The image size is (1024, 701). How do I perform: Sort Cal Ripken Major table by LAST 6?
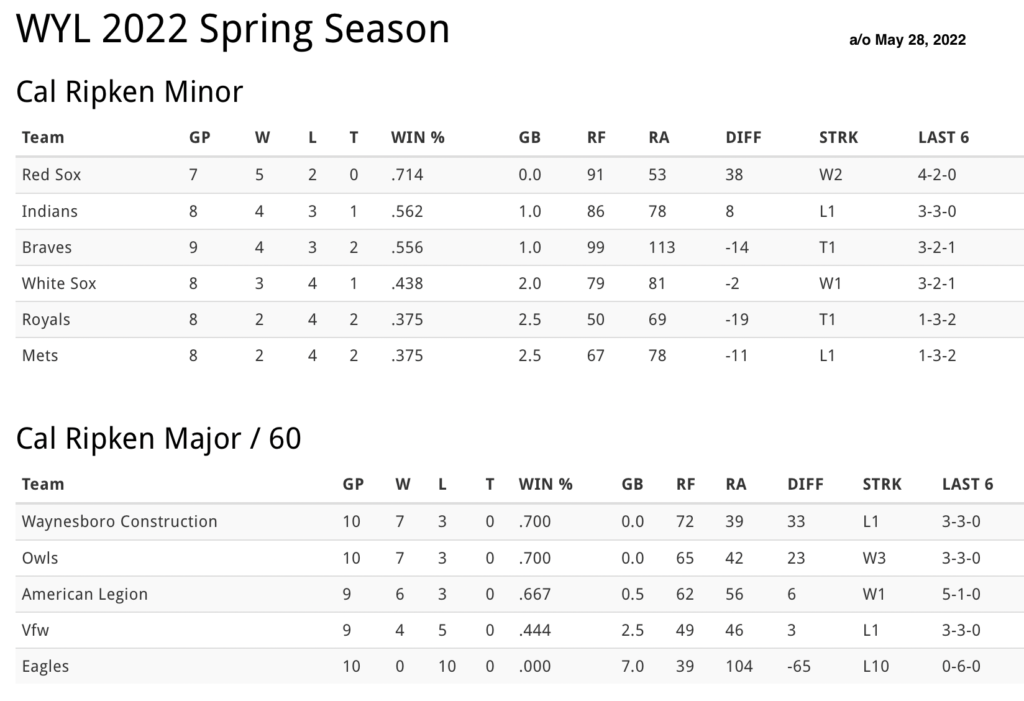pyautogui.click(x=967, y=484)
